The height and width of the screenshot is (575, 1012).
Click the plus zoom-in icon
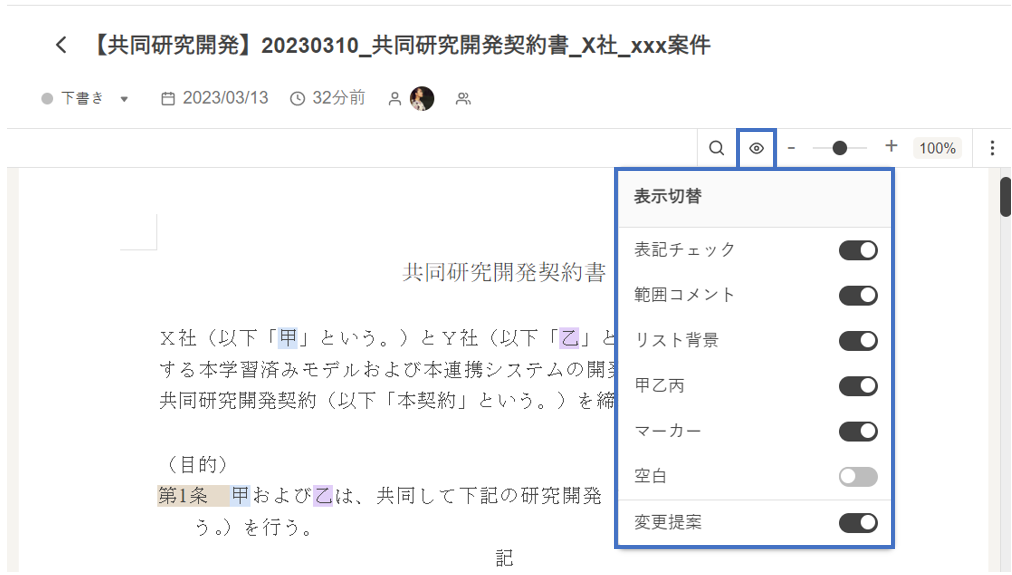[x=891, y=147]
